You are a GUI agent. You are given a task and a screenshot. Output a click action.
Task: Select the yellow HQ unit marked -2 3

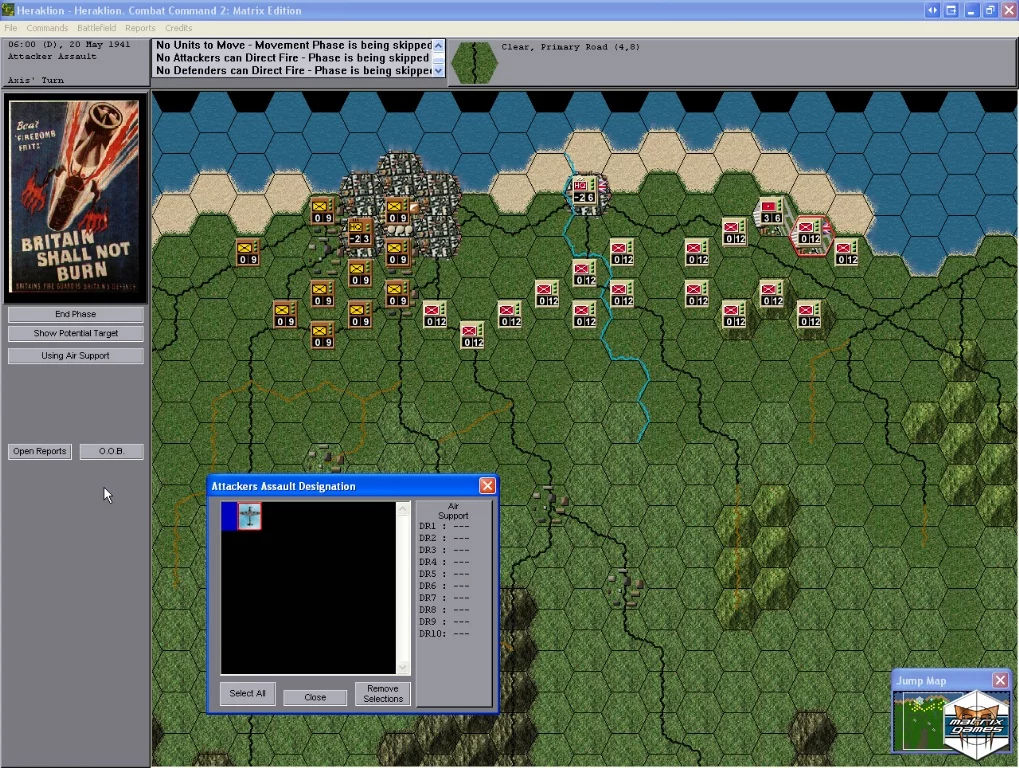(x=359, y=233)
